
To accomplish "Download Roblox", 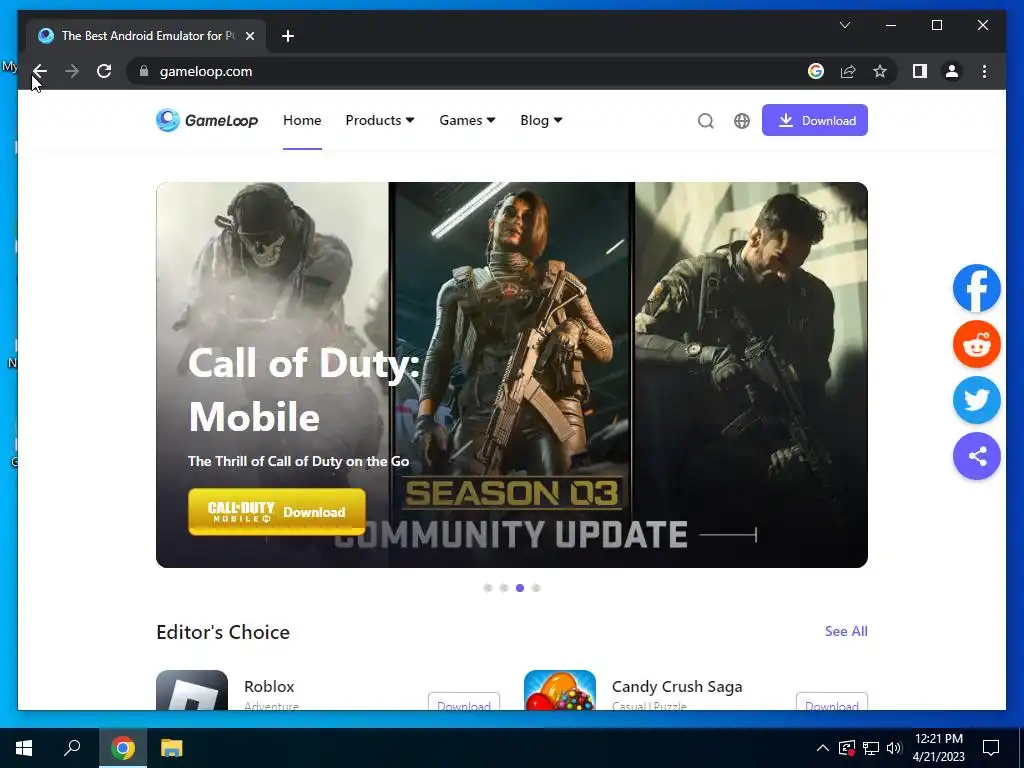I will [x=464, y=701].
